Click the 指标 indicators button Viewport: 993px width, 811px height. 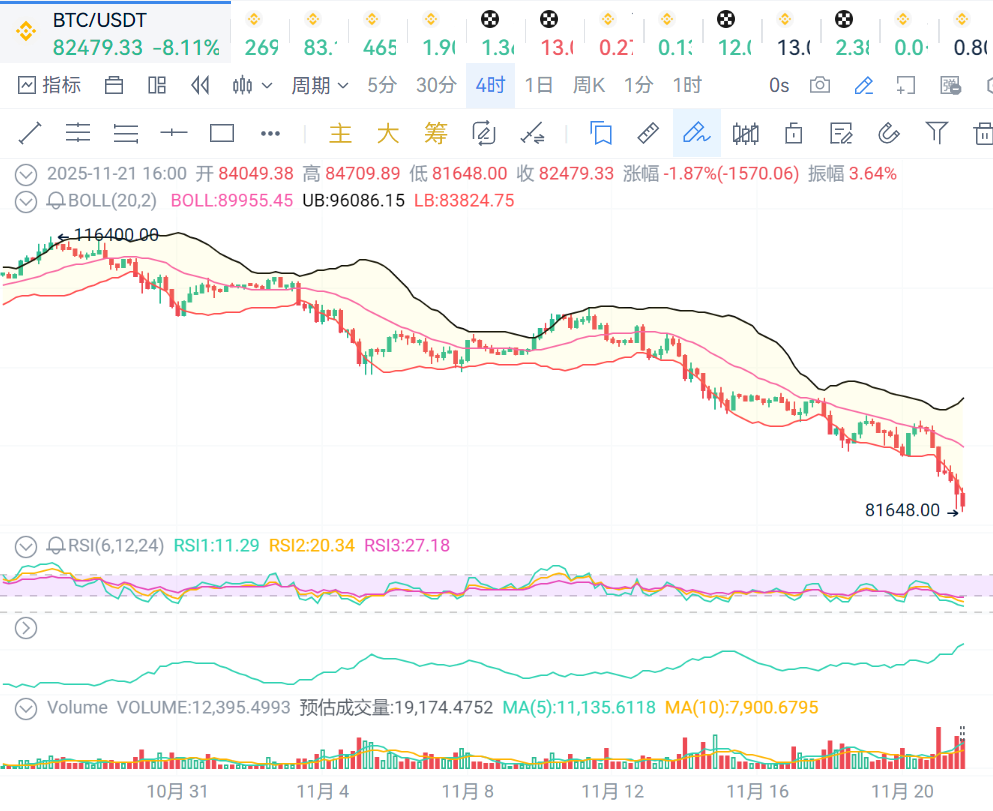(x=49, y=85)
